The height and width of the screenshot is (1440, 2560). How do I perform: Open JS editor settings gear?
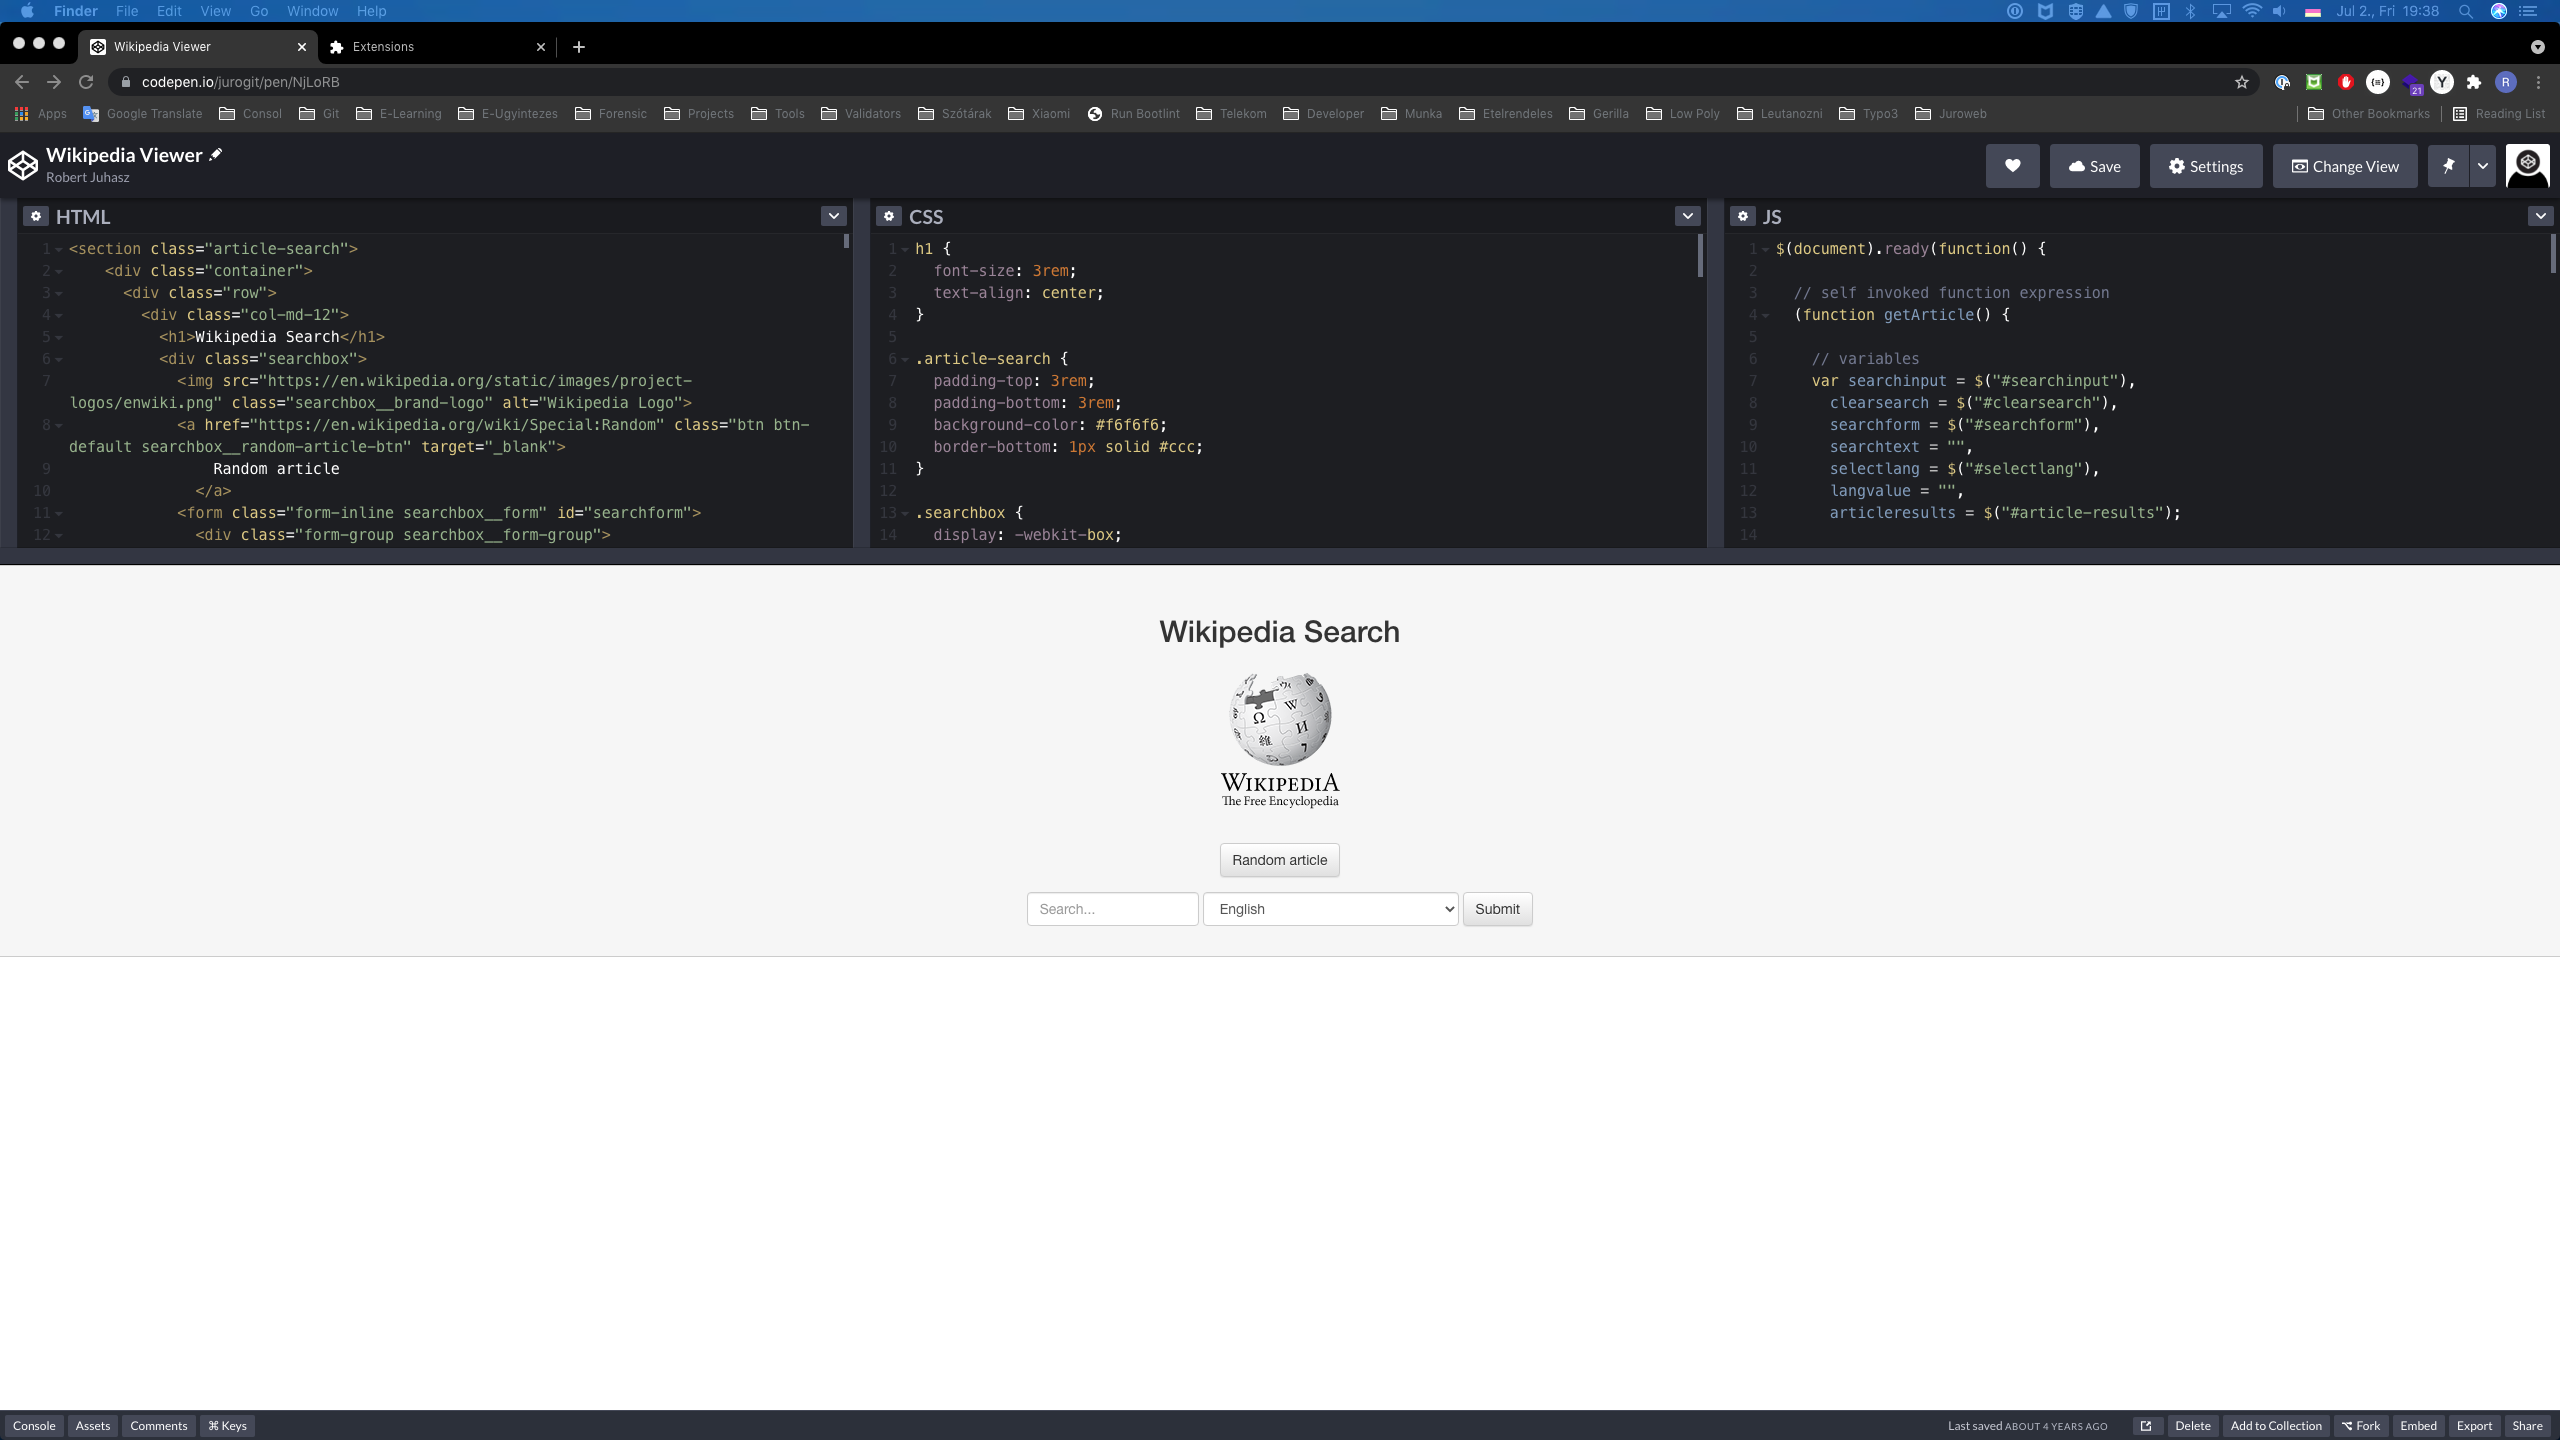point(1742,216)
